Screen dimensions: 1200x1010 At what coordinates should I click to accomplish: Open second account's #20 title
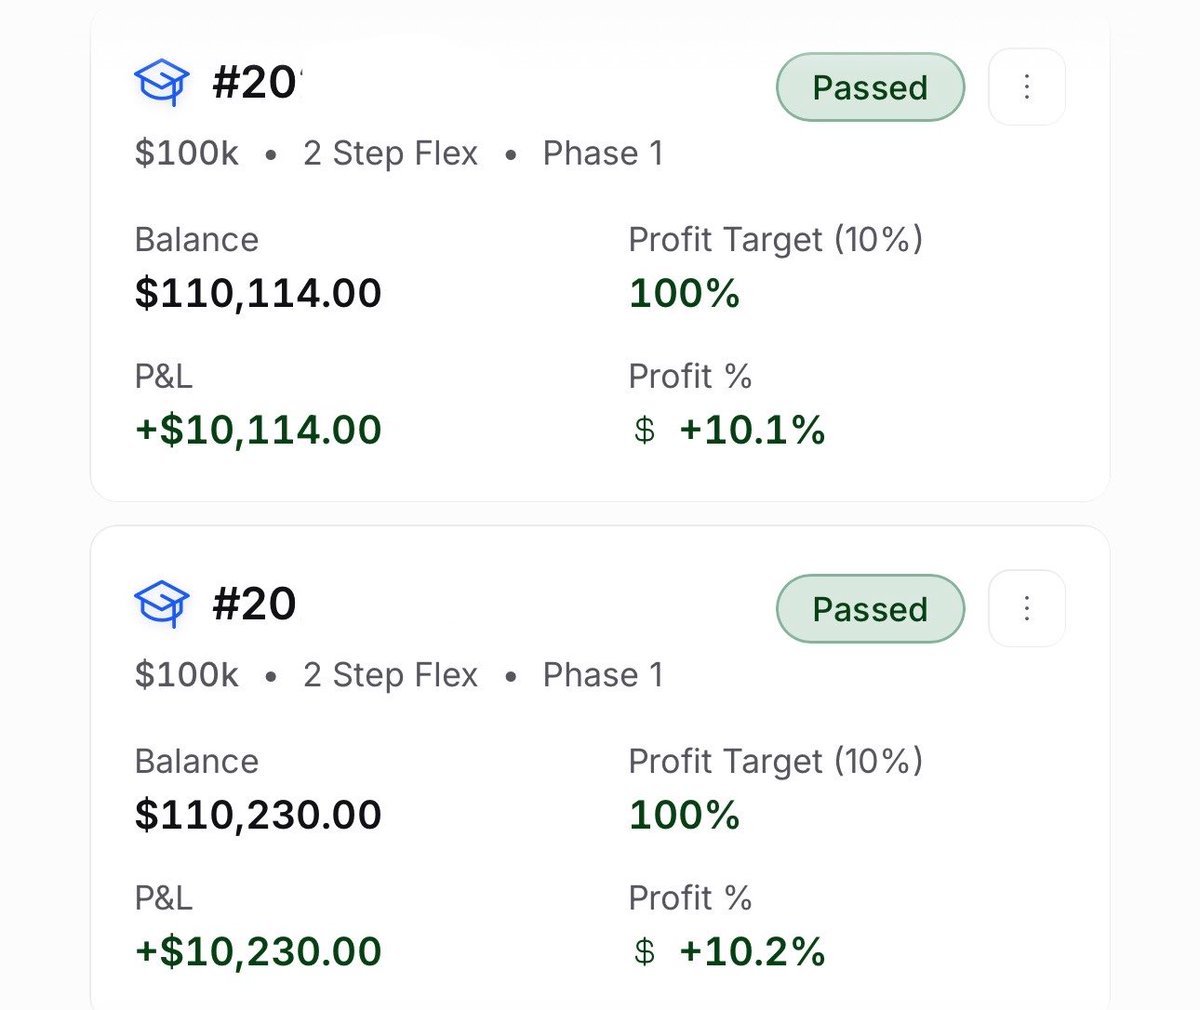point(254,604)
